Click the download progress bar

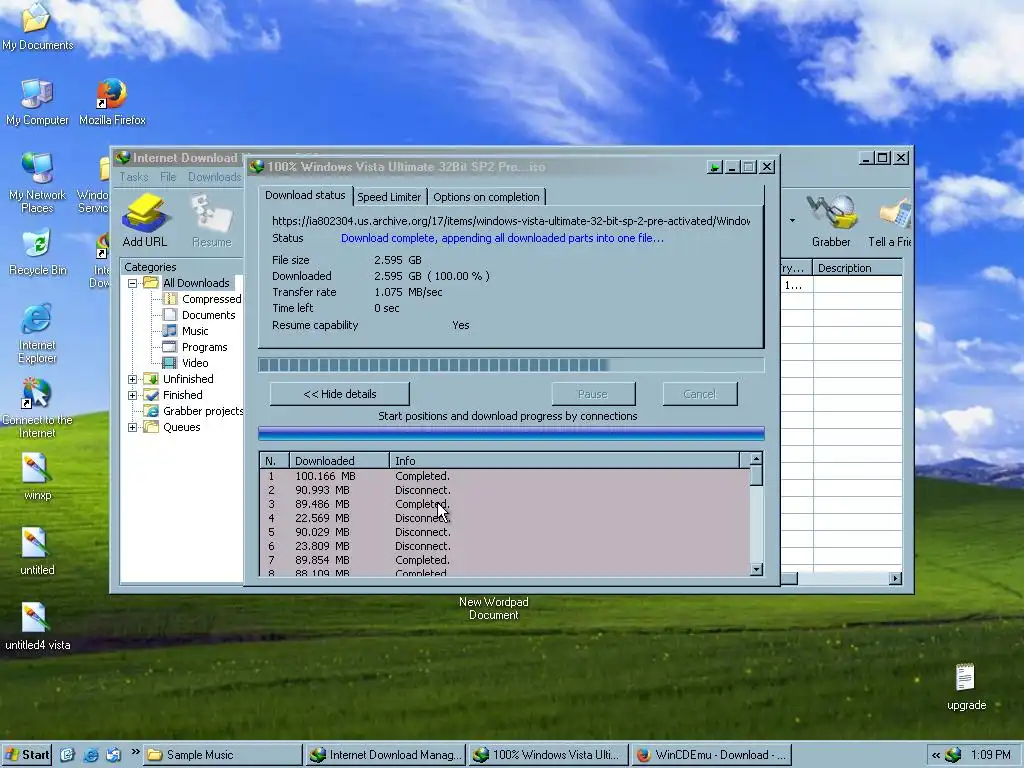(511, 364)
